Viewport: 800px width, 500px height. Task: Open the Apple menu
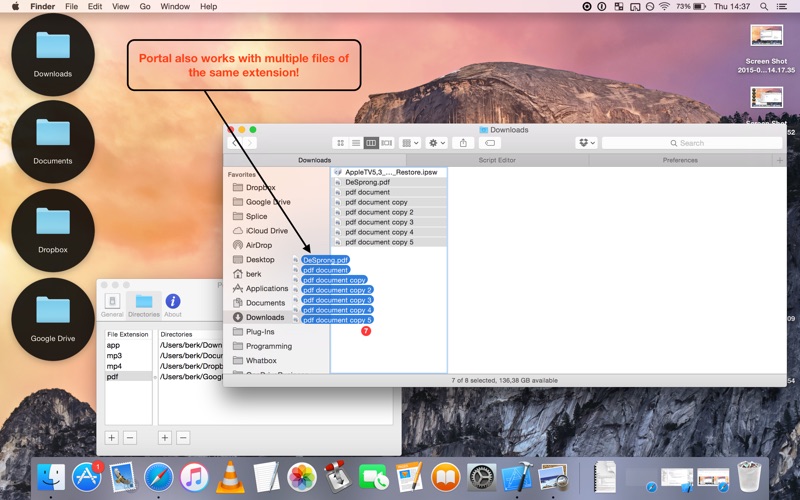(15, 7)
